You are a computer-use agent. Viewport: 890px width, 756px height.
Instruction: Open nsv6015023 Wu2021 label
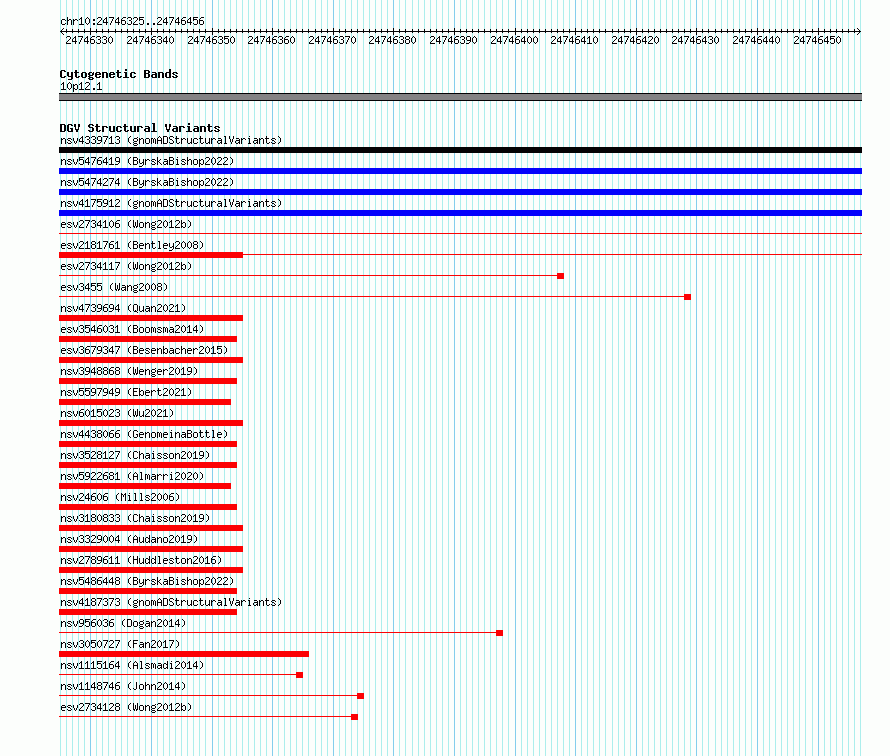coord(117,413)
